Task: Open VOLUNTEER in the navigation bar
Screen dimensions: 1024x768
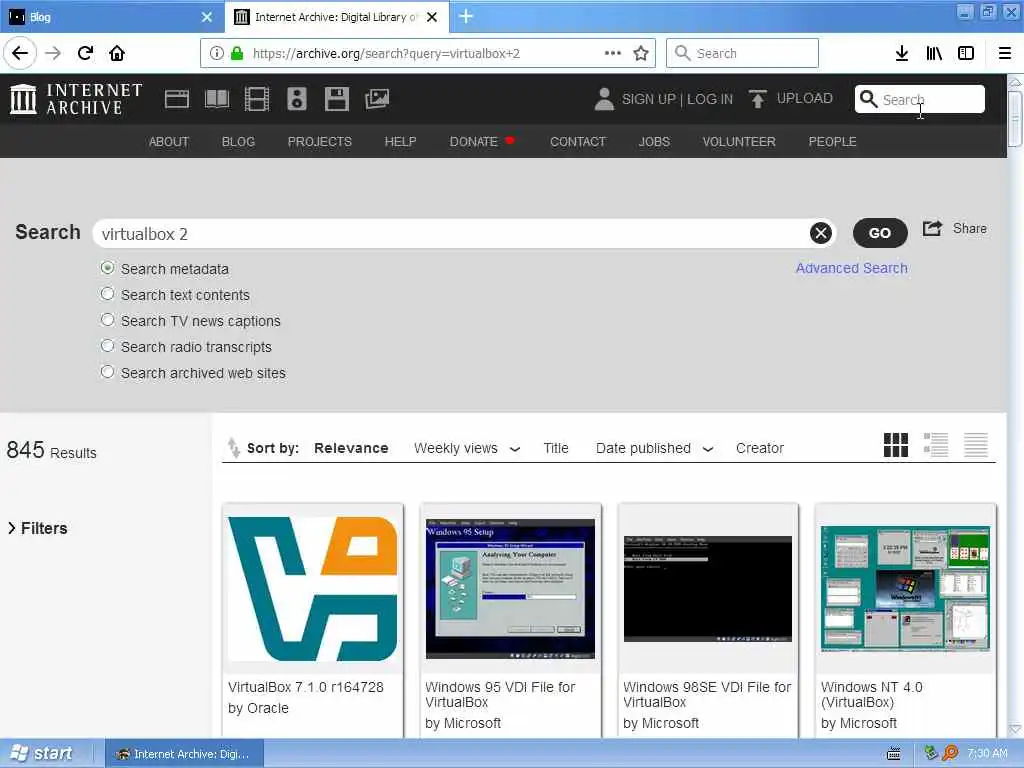Action: (x=739, y=142)
